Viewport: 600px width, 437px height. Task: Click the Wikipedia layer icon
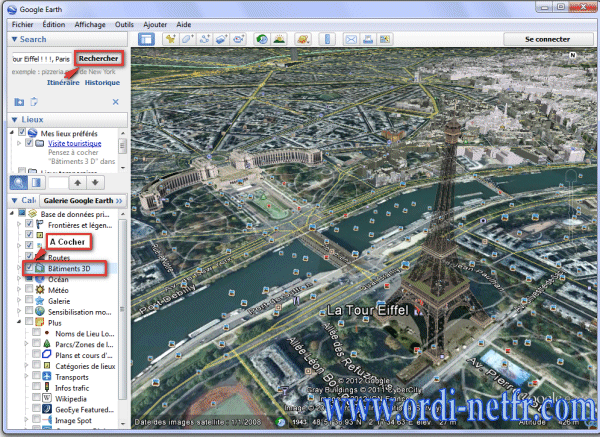(47, 398)
